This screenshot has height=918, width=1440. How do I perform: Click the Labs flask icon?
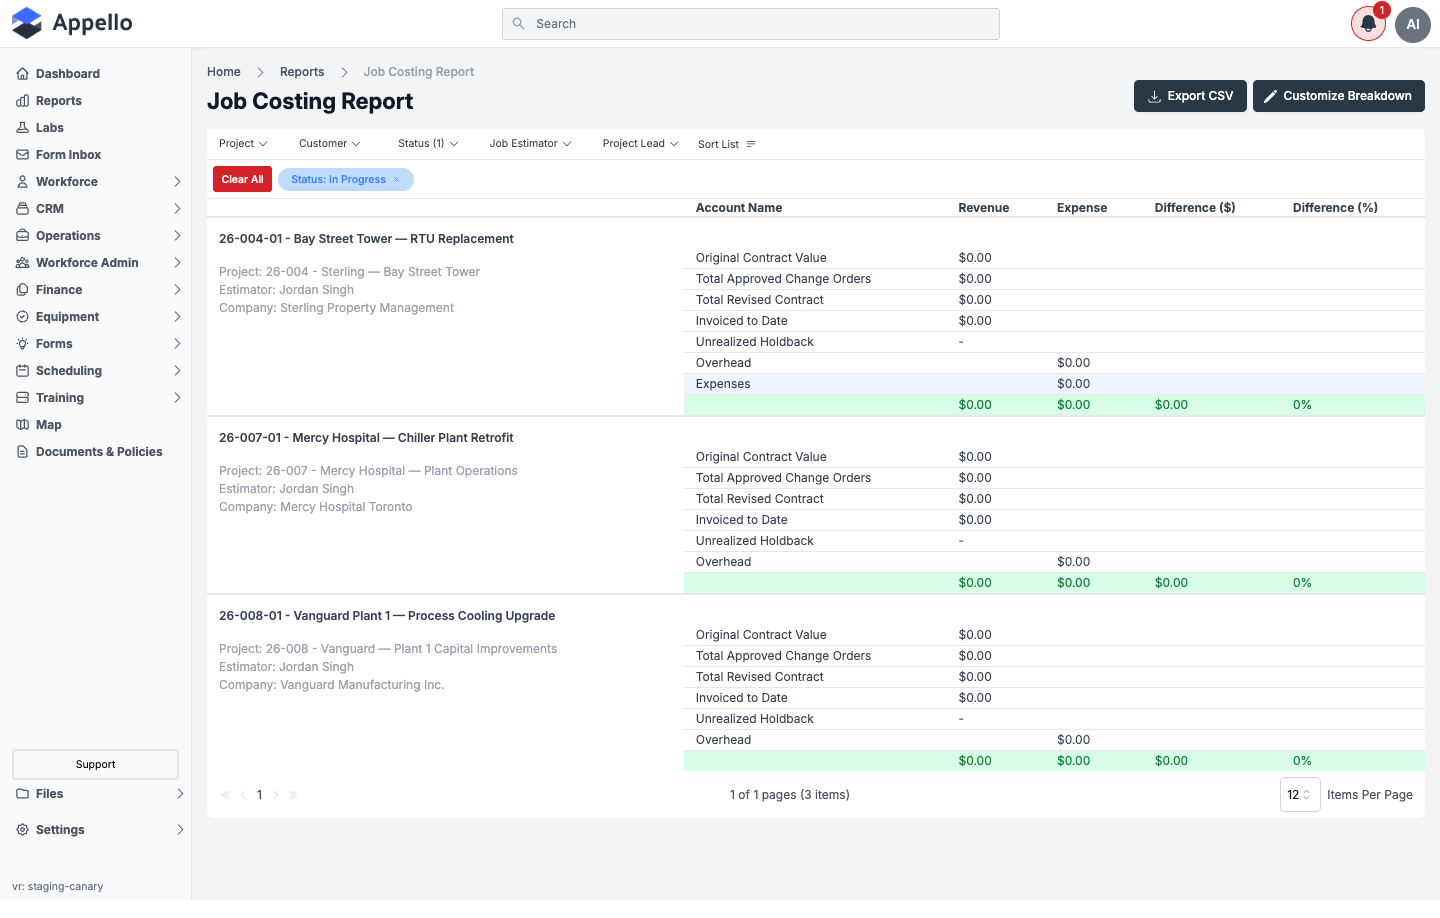pos(22,128)
